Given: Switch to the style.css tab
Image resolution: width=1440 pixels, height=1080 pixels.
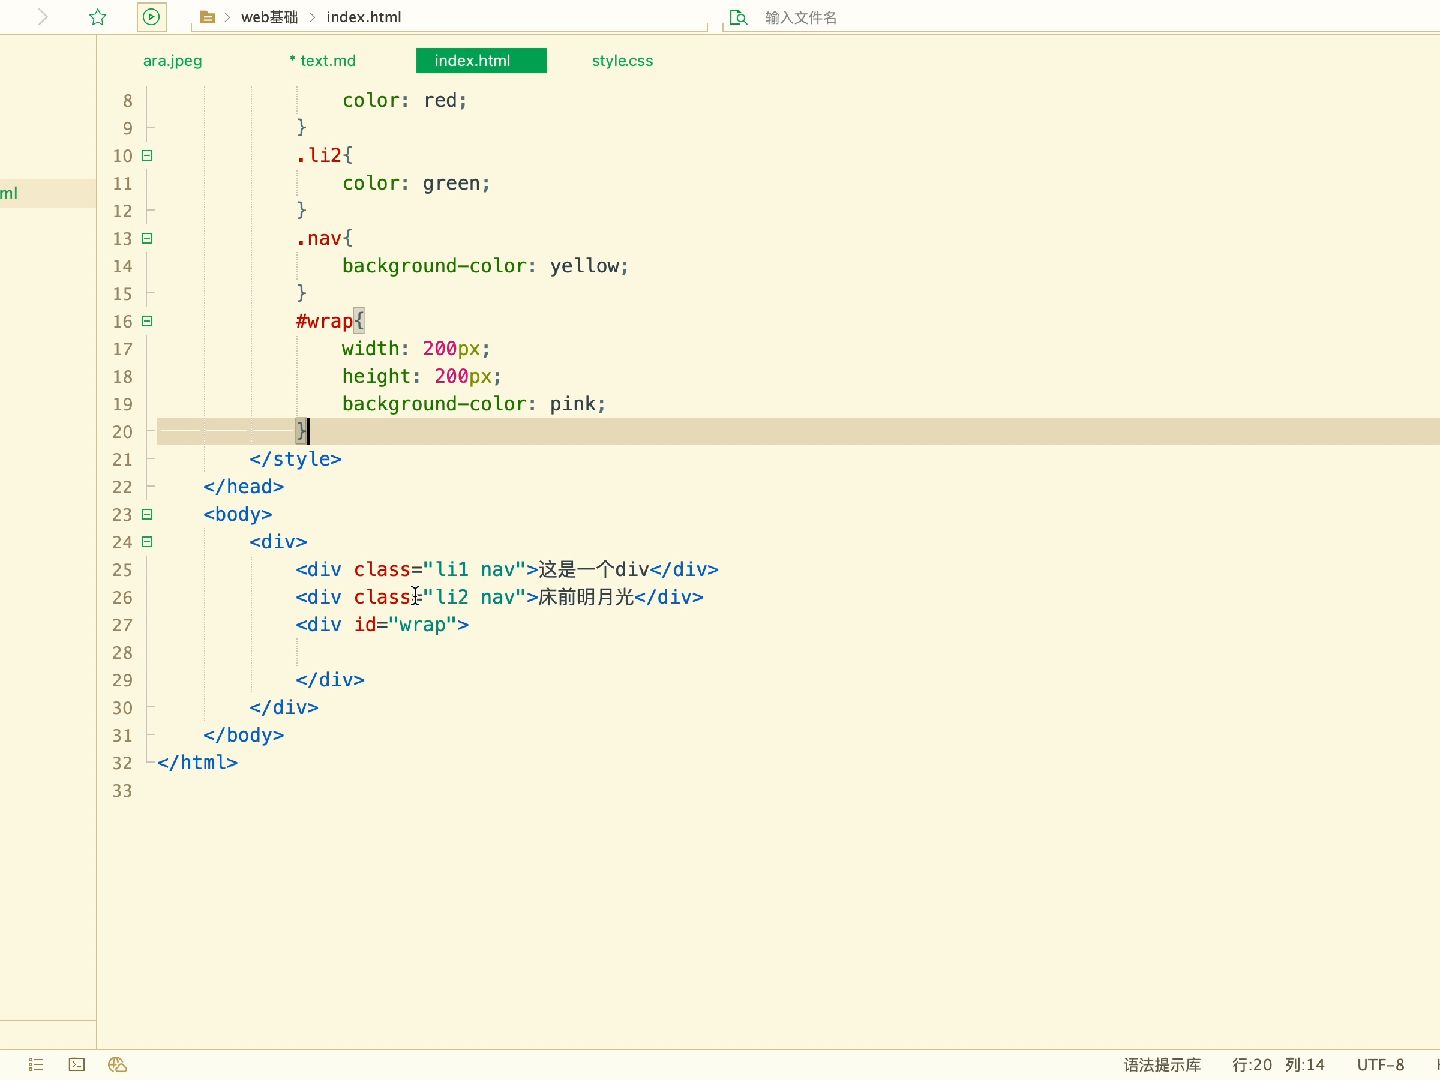Looking at the screenshot, I should [622, 61].
